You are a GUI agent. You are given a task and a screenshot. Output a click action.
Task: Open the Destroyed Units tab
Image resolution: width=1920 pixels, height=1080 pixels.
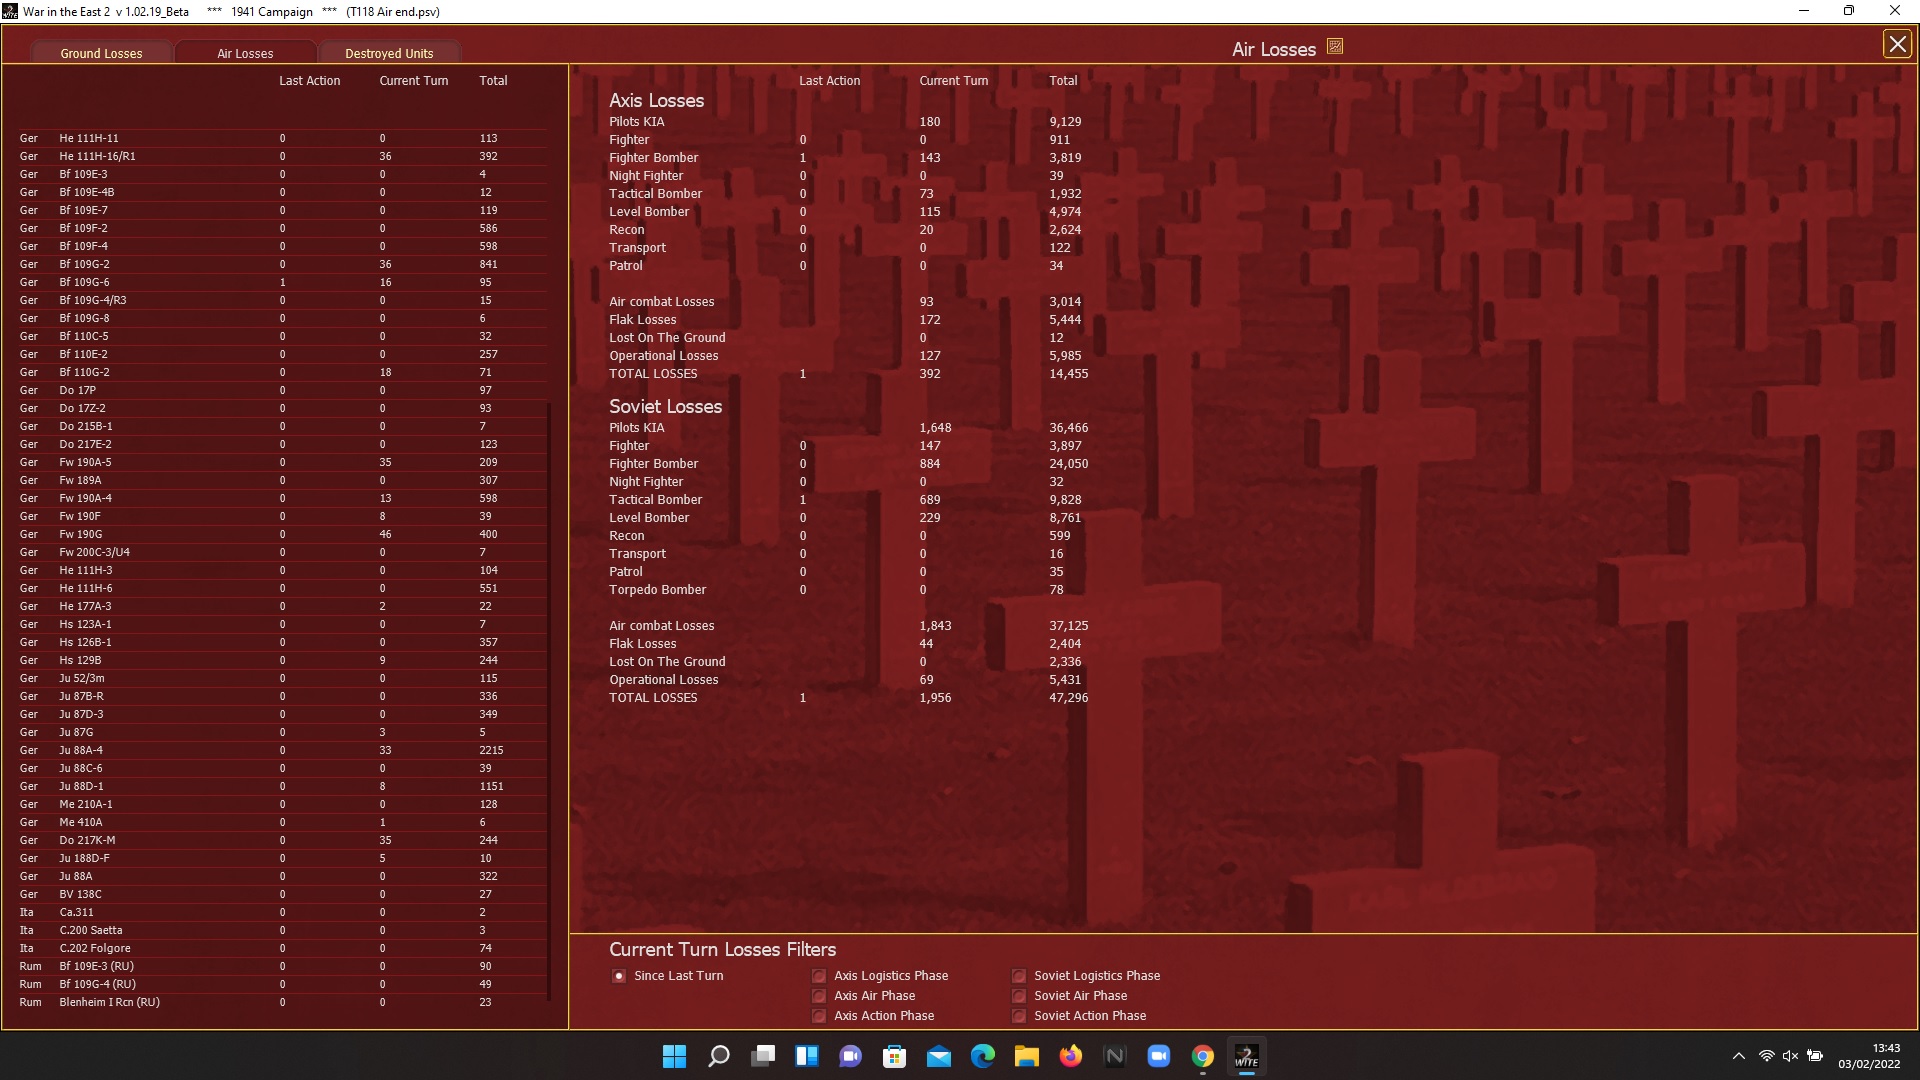[x=389, y=53]
